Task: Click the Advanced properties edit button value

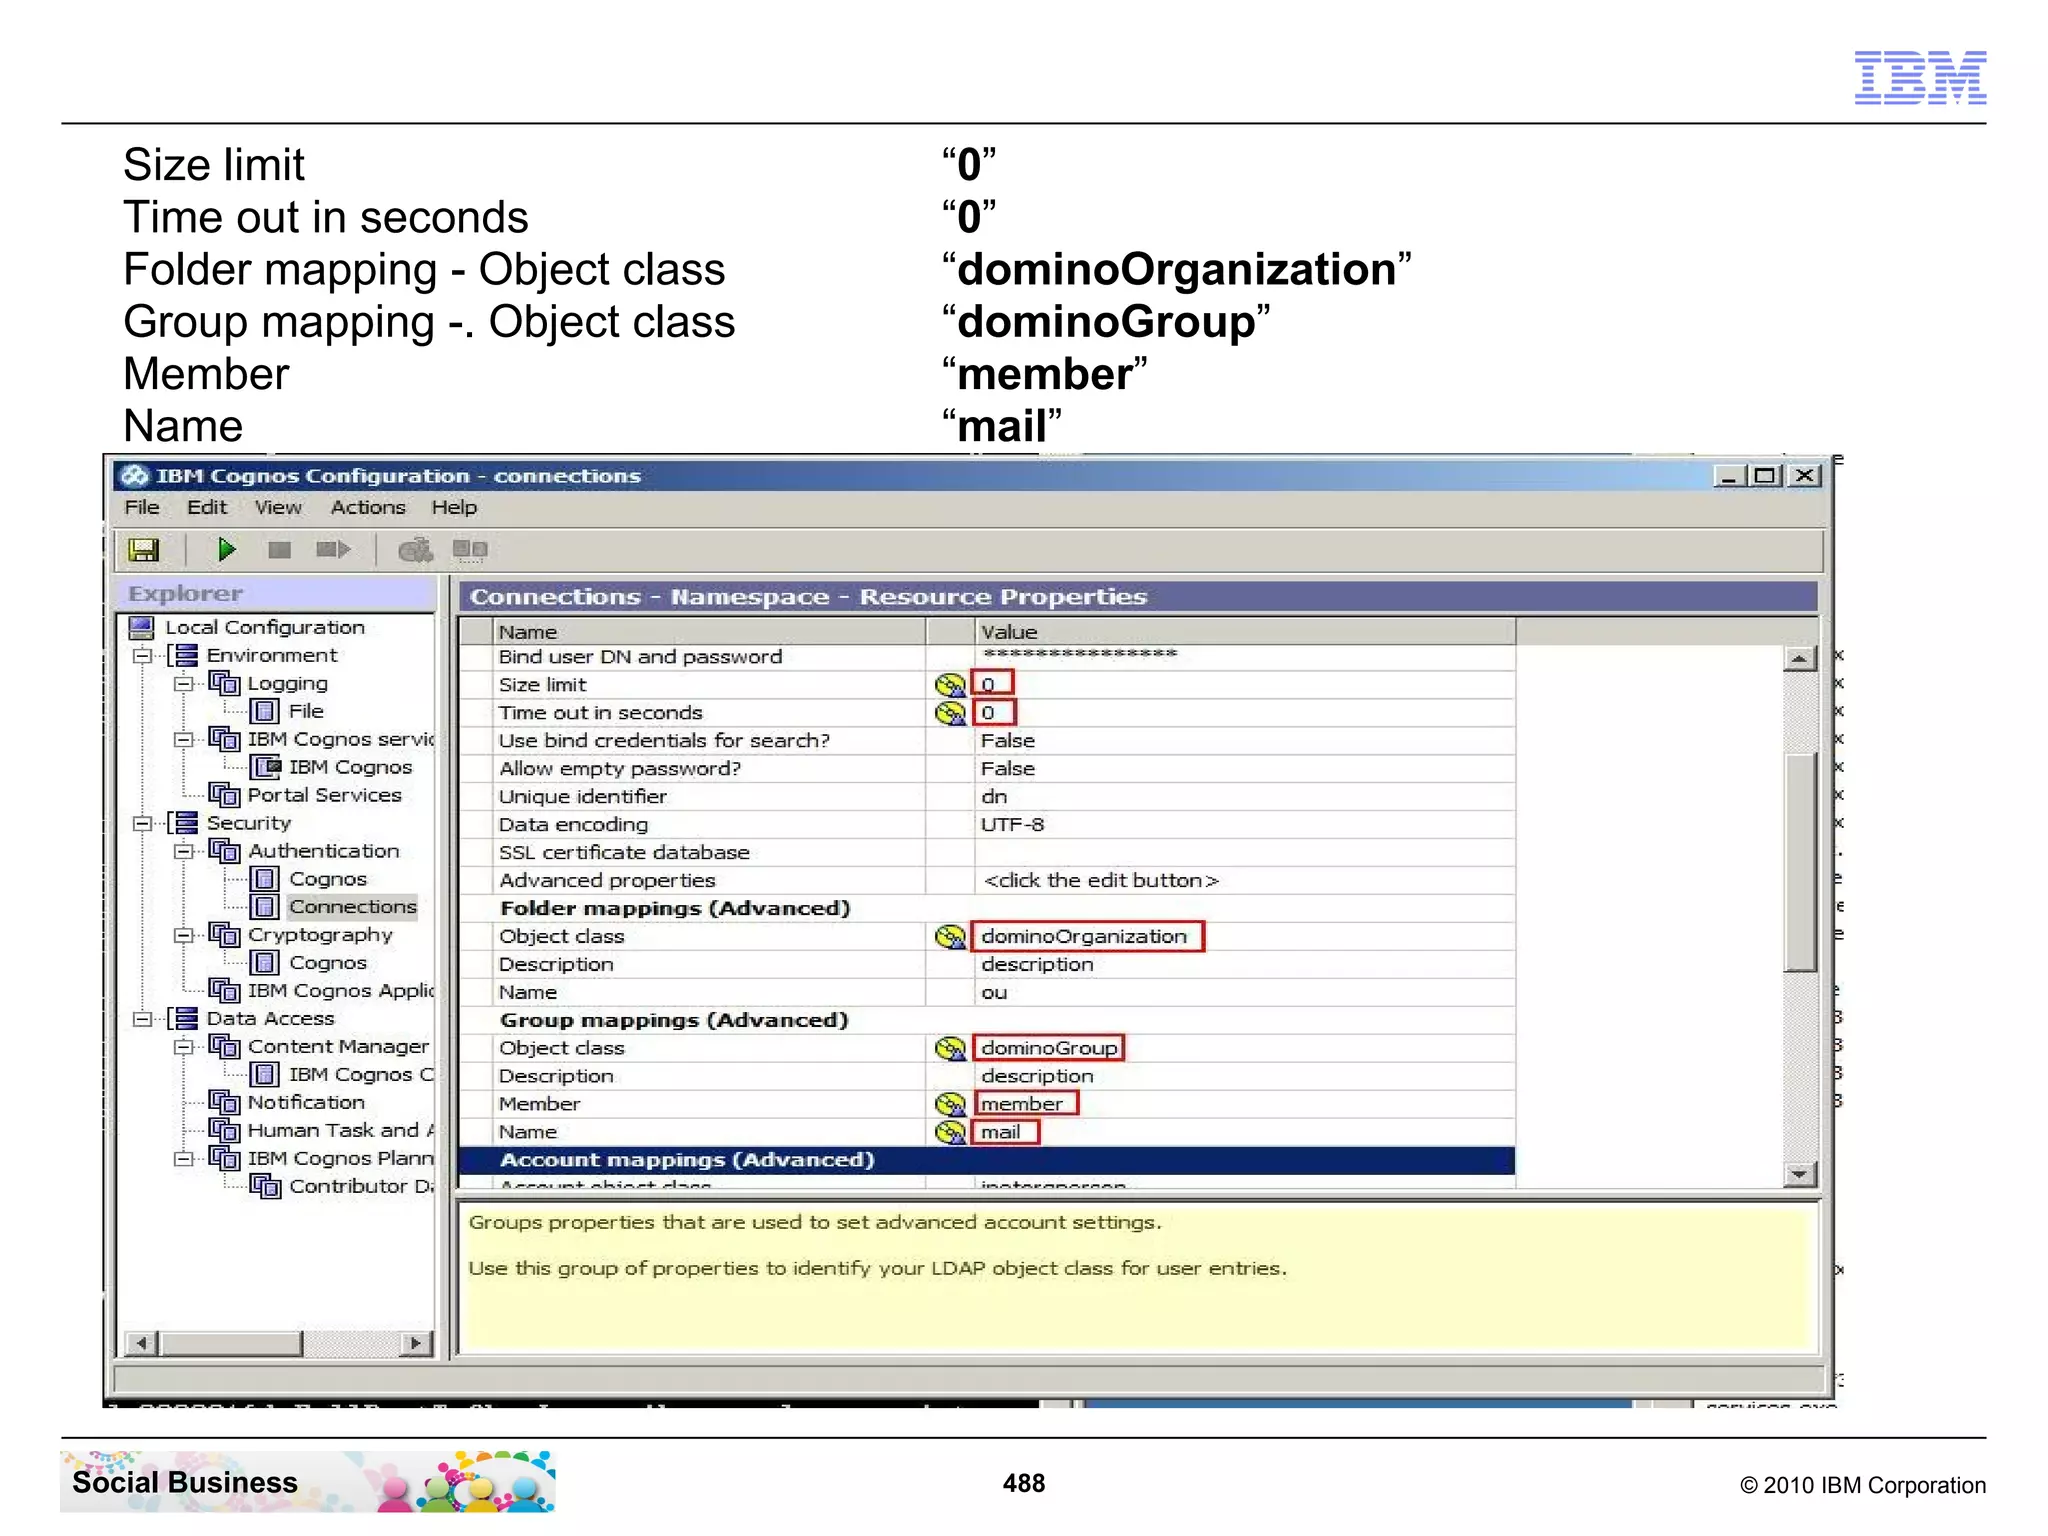Action: point(1245,881)
